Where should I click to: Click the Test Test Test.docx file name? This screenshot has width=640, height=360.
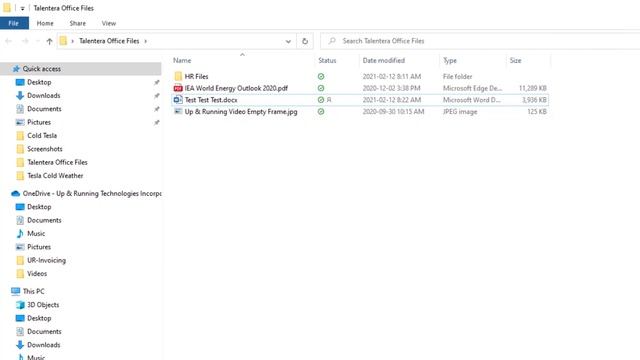(211, 100)
